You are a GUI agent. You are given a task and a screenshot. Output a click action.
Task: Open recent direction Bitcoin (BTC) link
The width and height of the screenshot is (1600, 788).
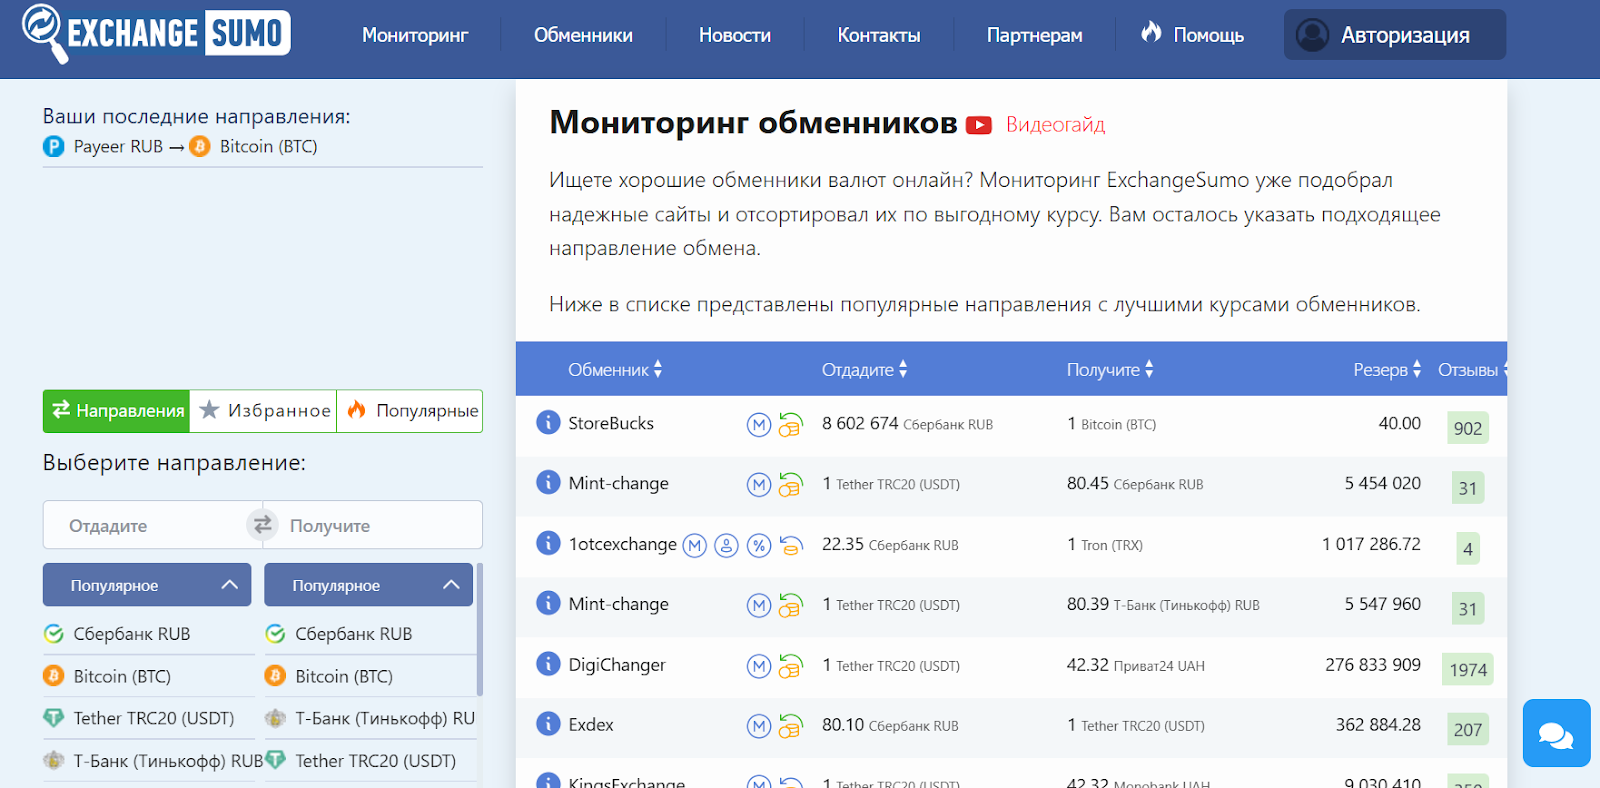pos(268,147)
